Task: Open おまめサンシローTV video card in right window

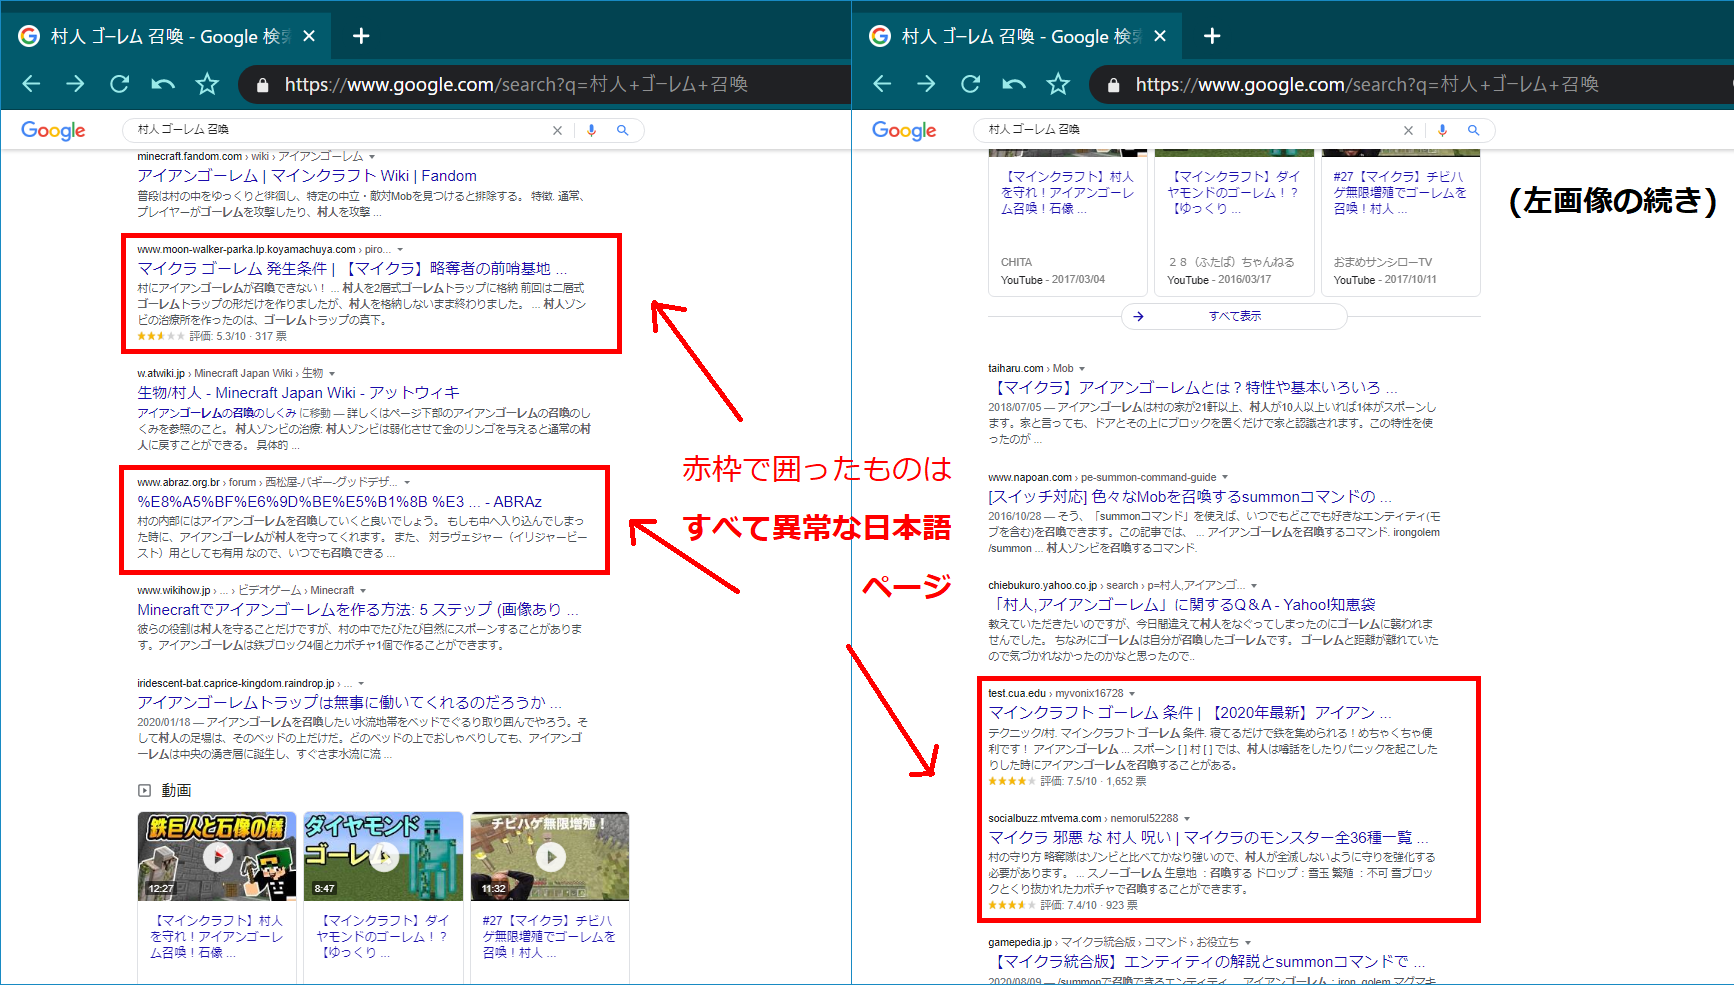Action: 1401,223
